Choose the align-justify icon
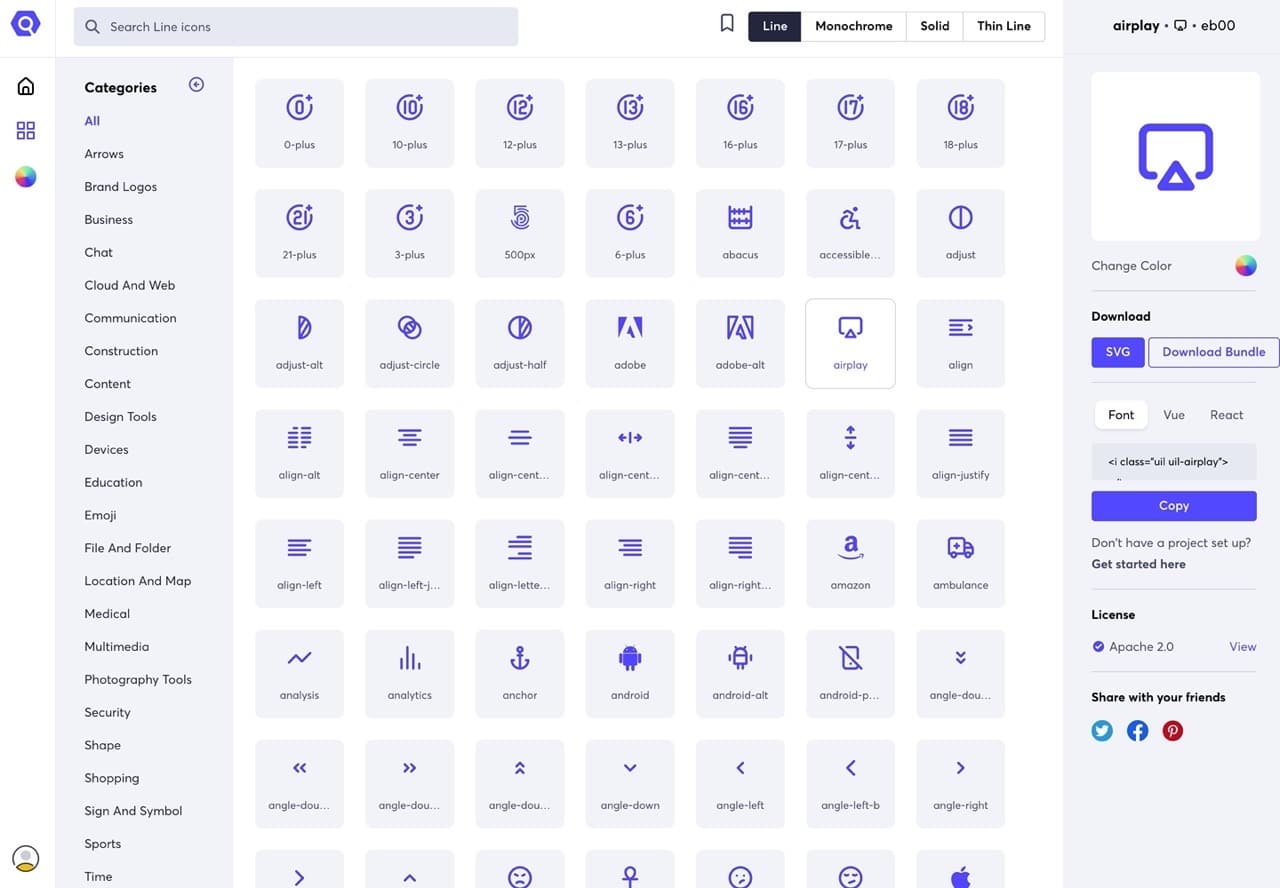 (960, 453)
